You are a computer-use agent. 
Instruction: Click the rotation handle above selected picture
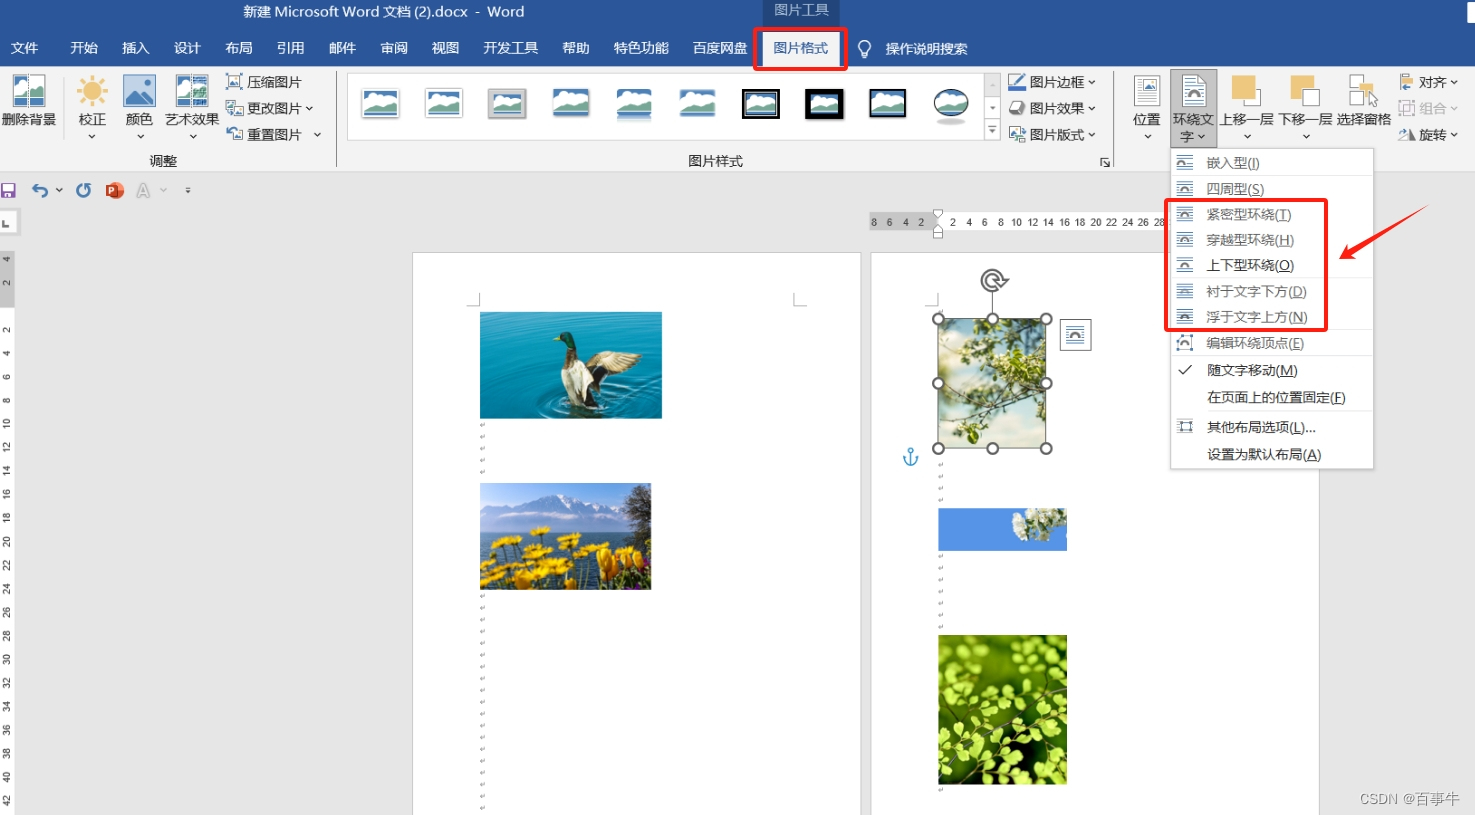[x=993, y=280]
